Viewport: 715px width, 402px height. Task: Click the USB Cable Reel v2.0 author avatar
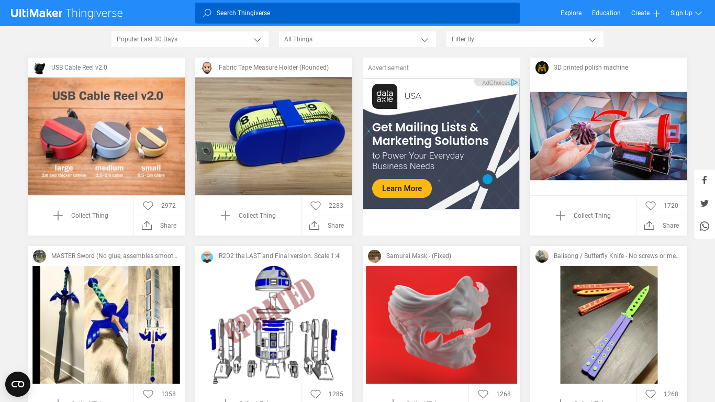click(40, 68)
